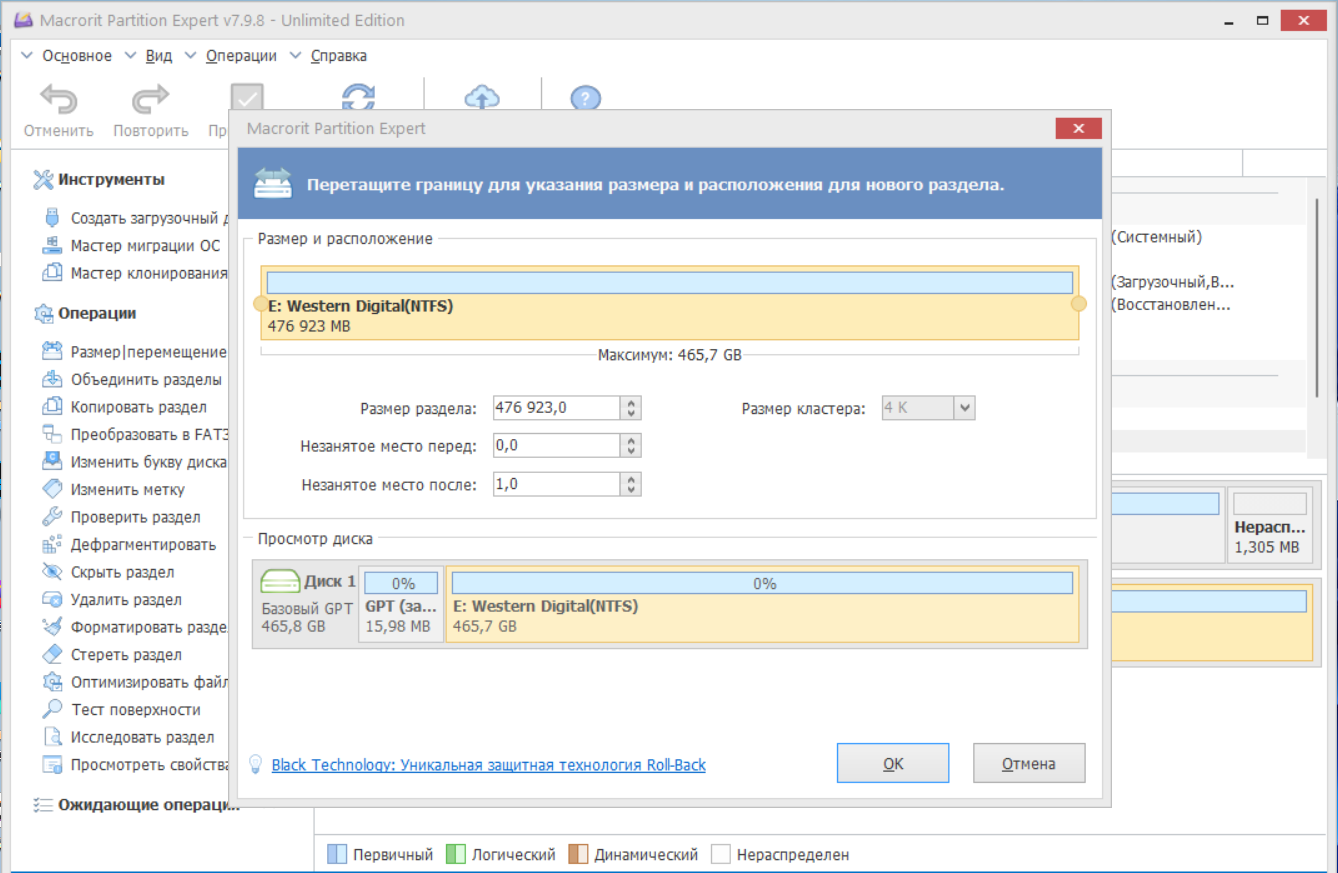Click the OK button
This screenshot has height=873, width=1338.
(x=893, y=763)
